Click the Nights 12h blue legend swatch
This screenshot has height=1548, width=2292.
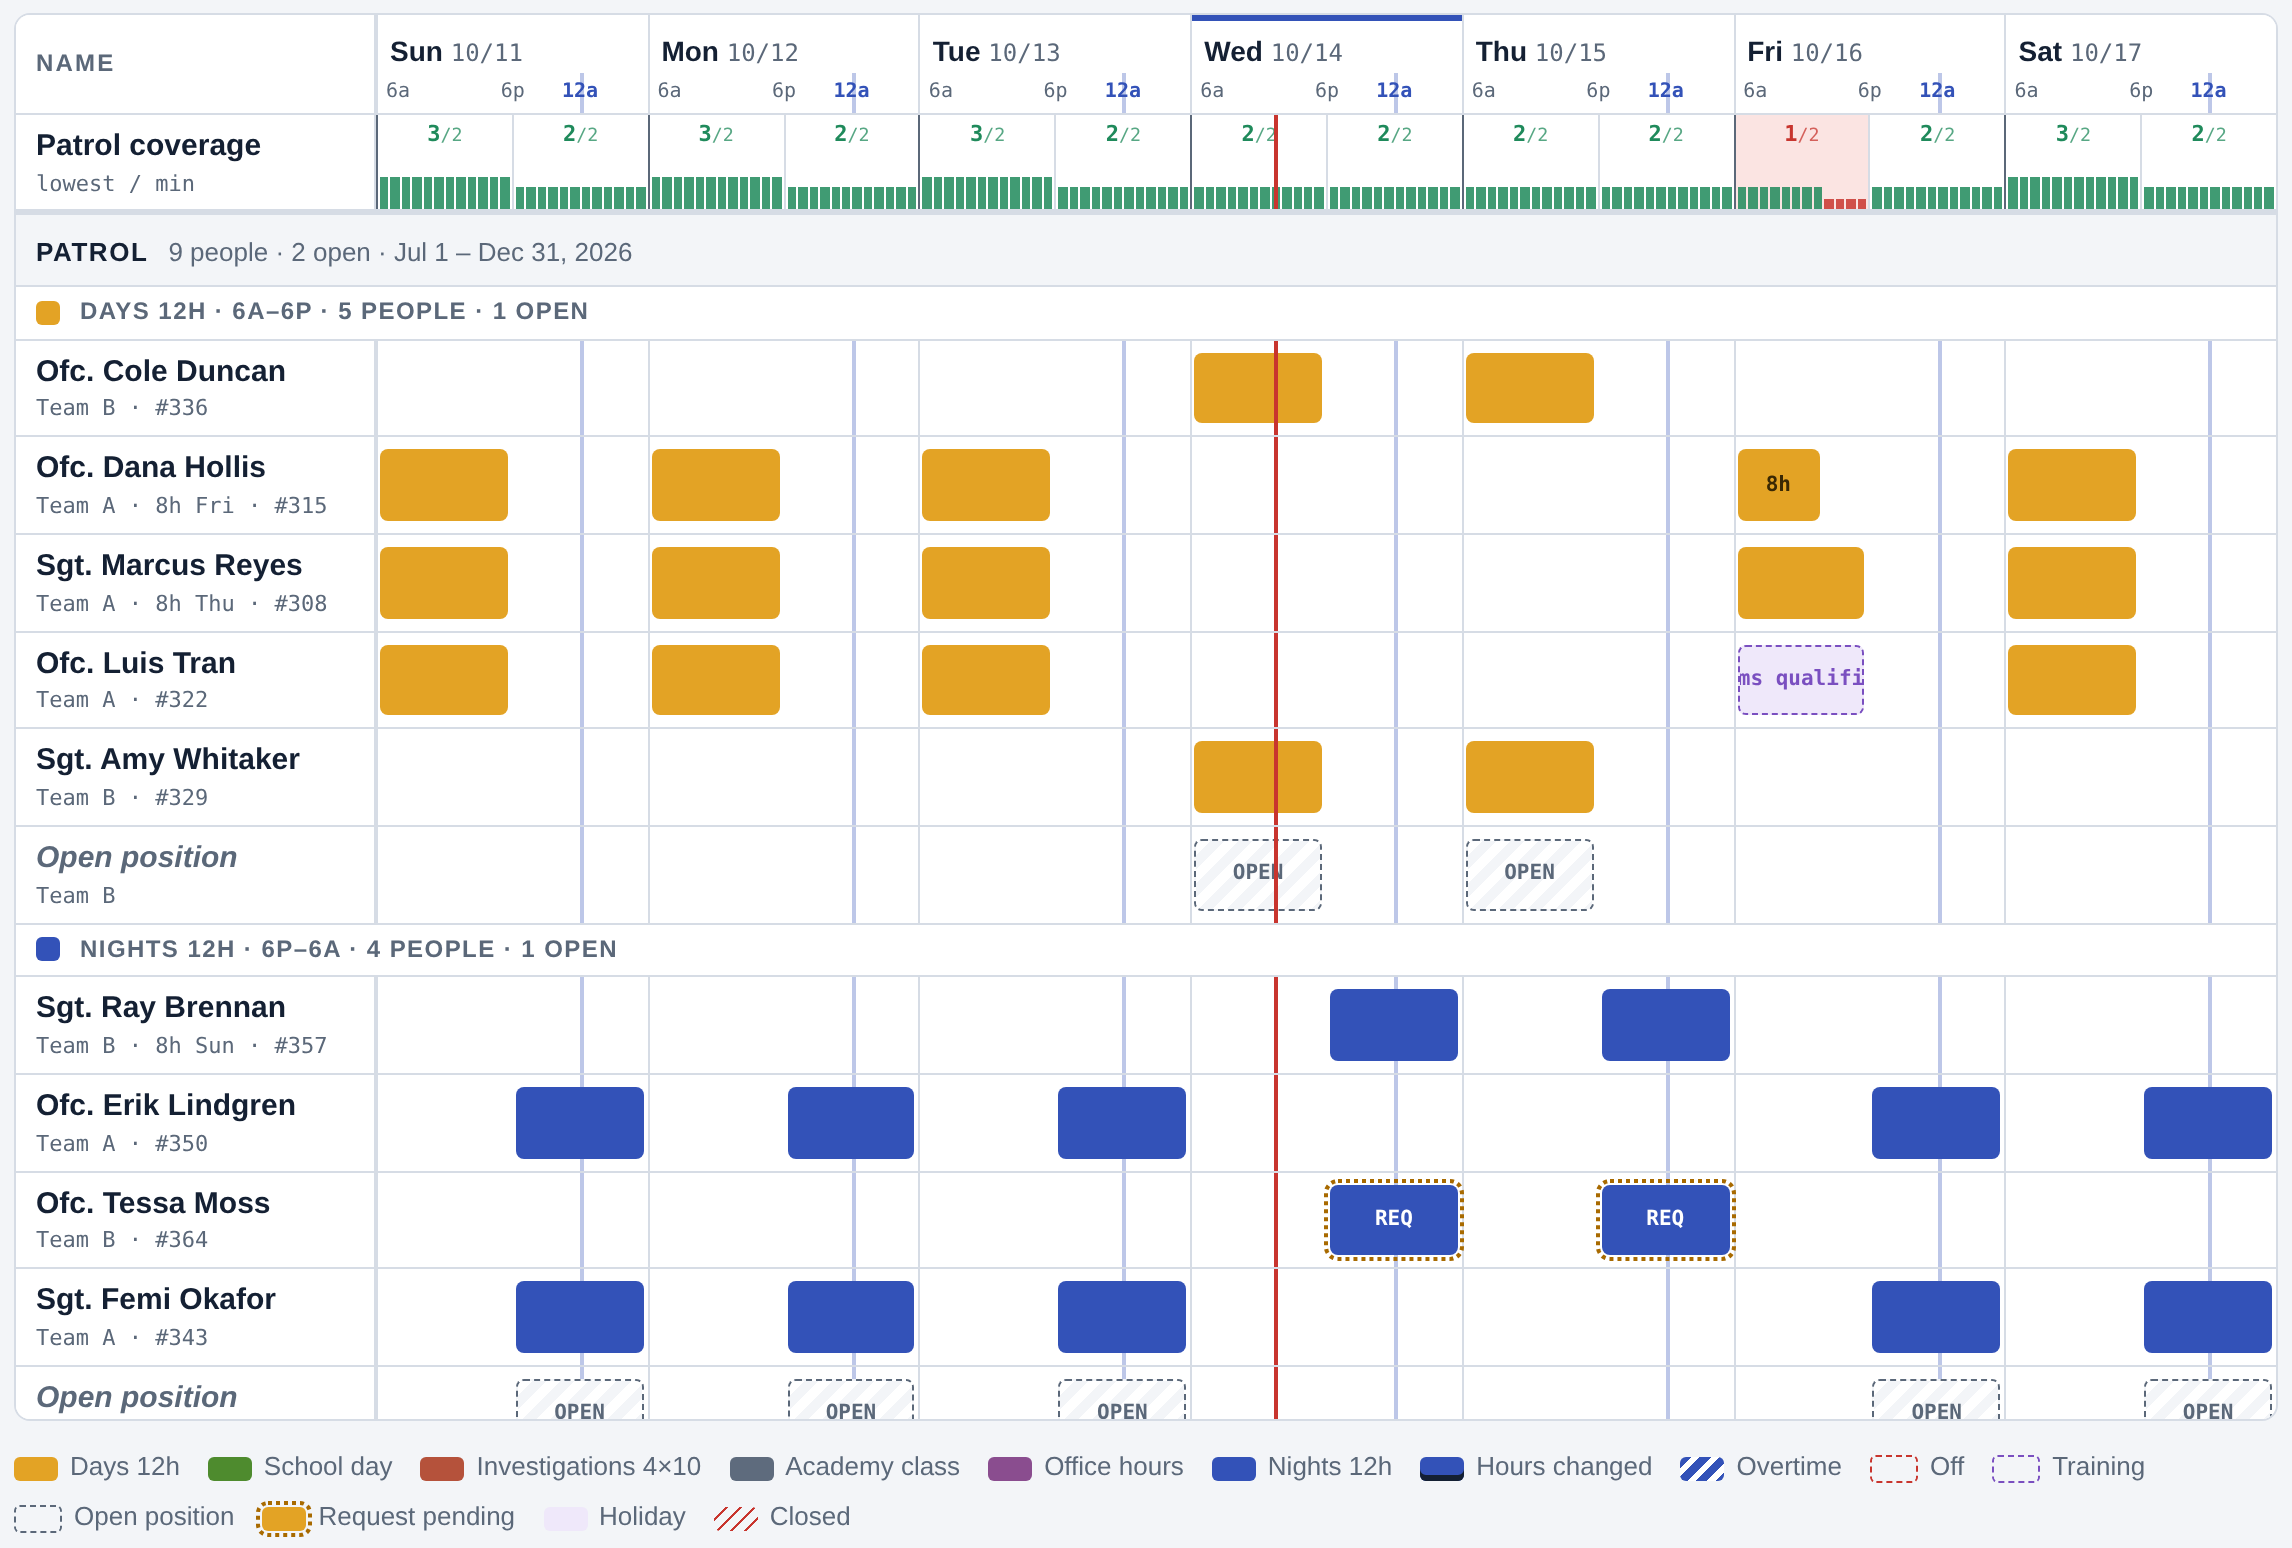click(1233, 1468)
